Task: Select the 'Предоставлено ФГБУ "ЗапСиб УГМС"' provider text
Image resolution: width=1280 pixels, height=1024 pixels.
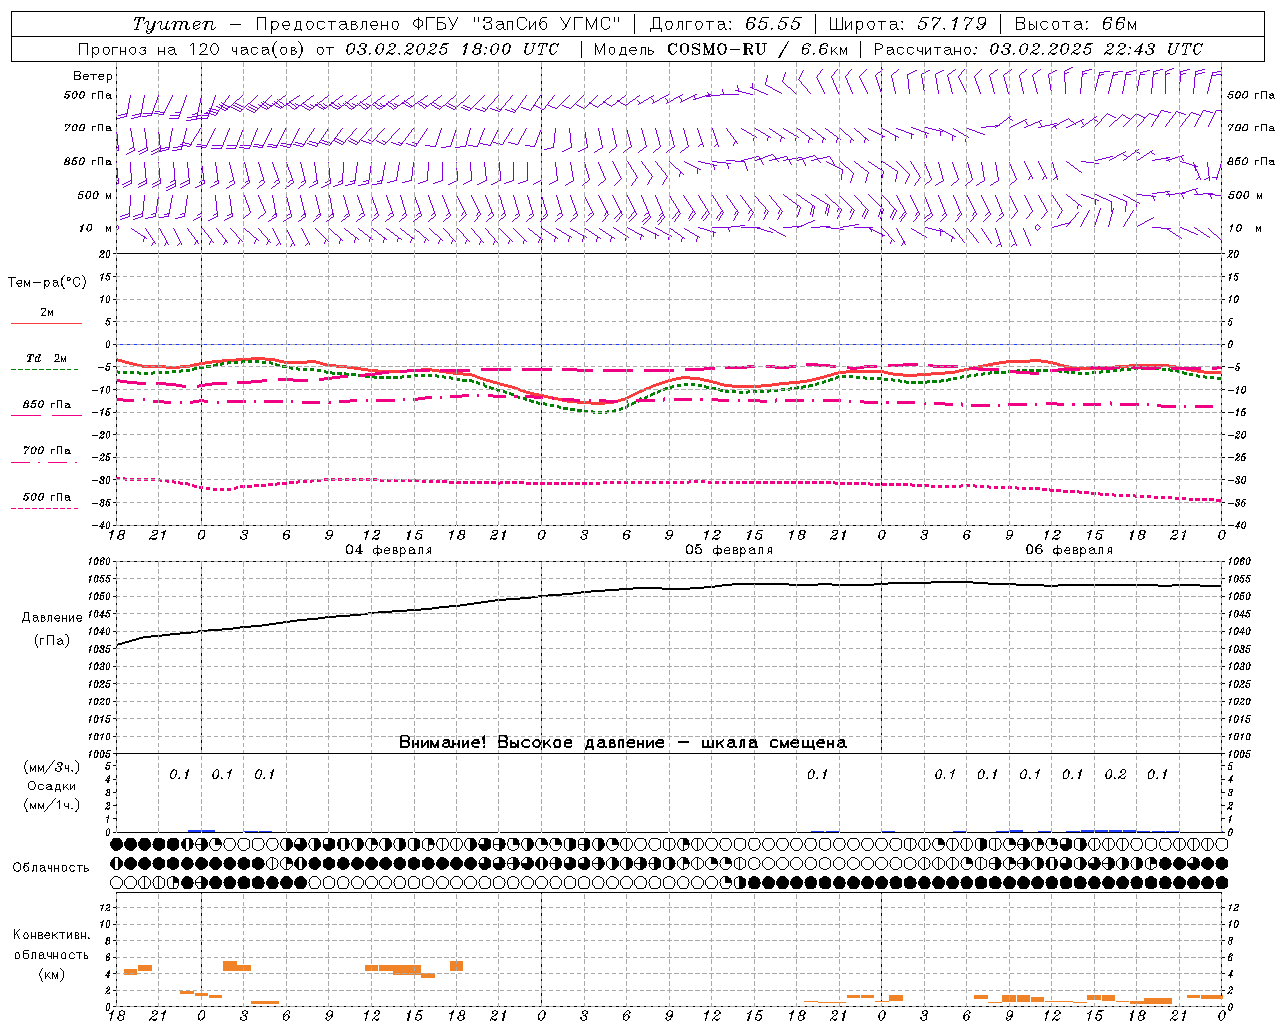Action: tap(438, 24)
